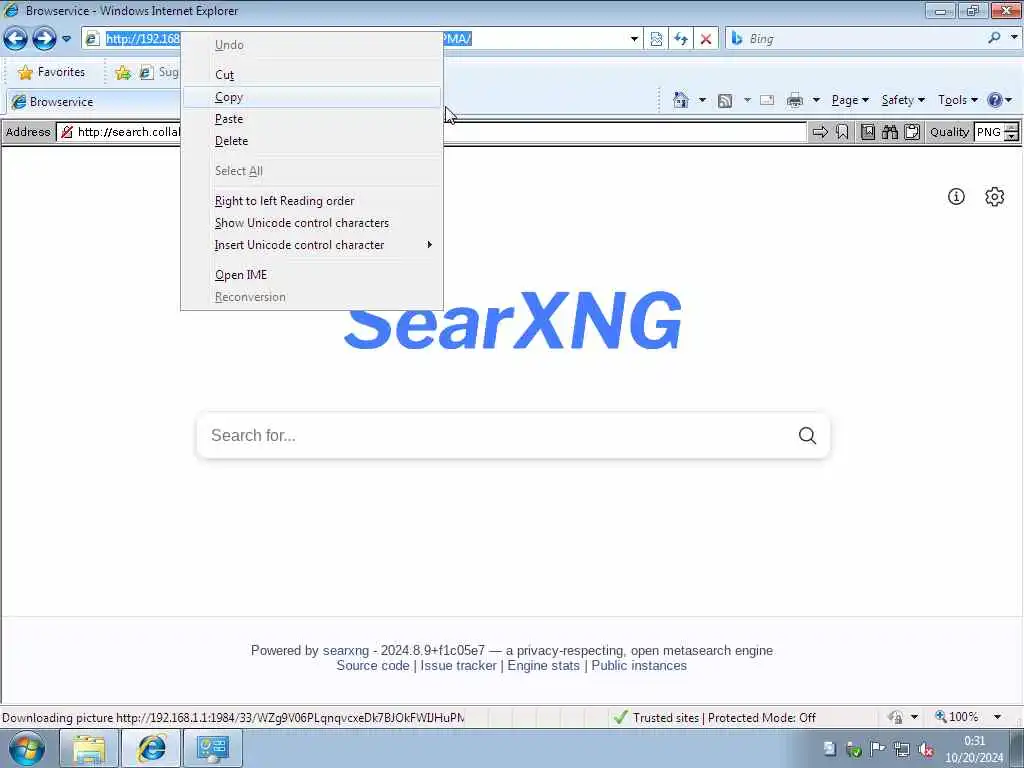This screenshot has height=768, width=1024.
Task: Expand the Home button dropdown arrow
Action: 702,100
